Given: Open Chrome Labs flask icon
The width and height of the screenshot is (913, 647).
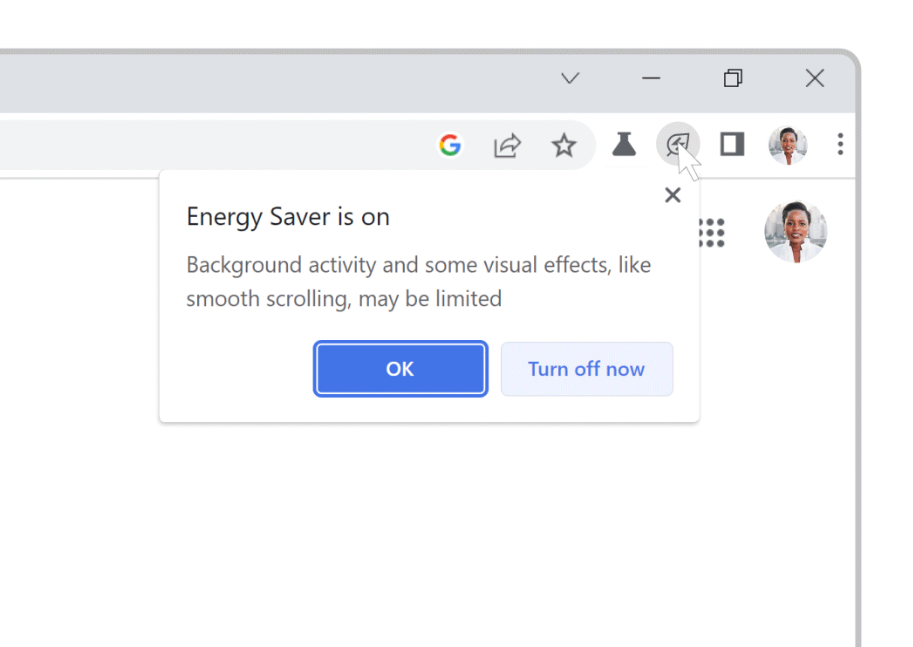Looking at the screenshot, I should (x=624, y=145).
